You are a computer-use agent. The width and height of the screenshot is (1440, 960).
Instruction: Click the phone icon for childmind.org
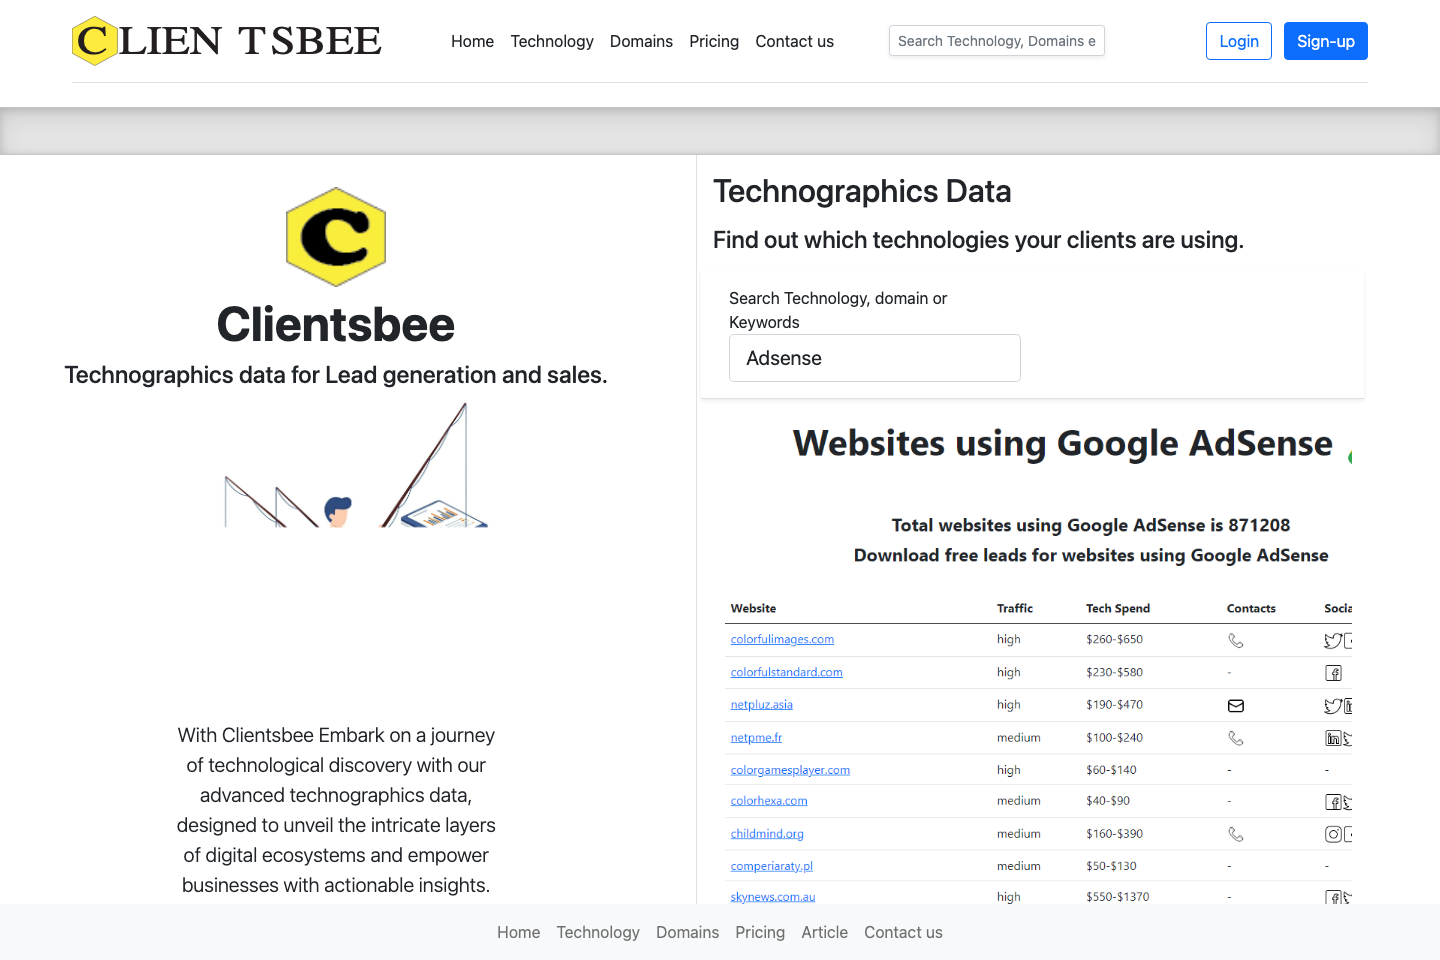click(x=1236, y=833)
